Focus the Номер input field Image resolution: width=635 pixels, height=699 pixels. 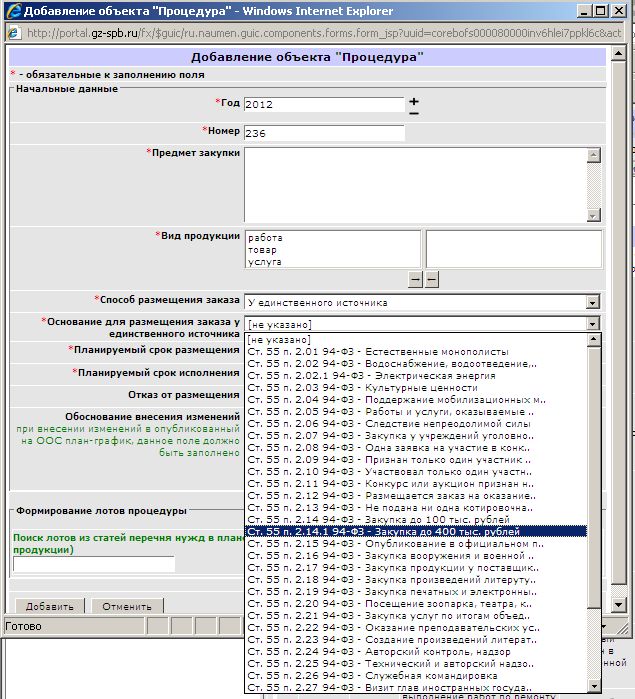pyautogui.click(x=324, y=133)
